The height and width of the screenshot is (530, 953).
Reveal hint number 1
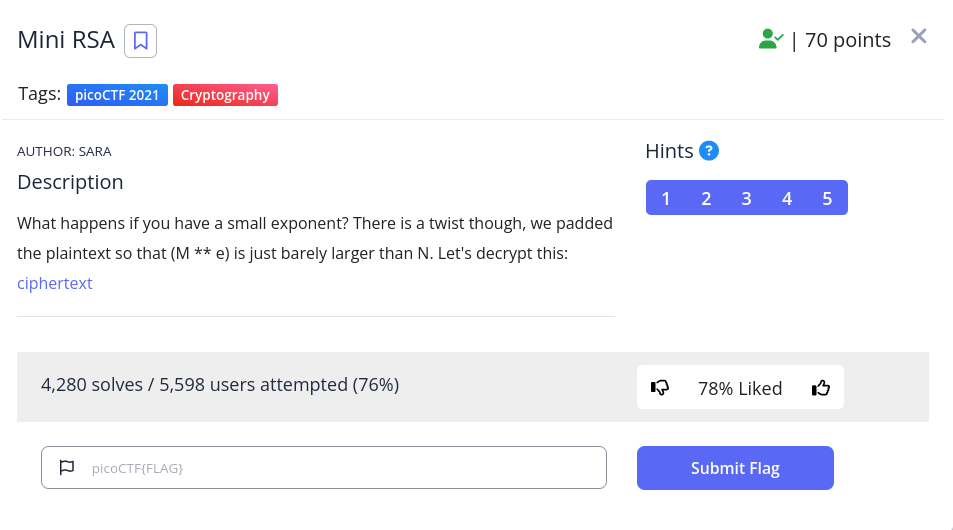(666, 198)
